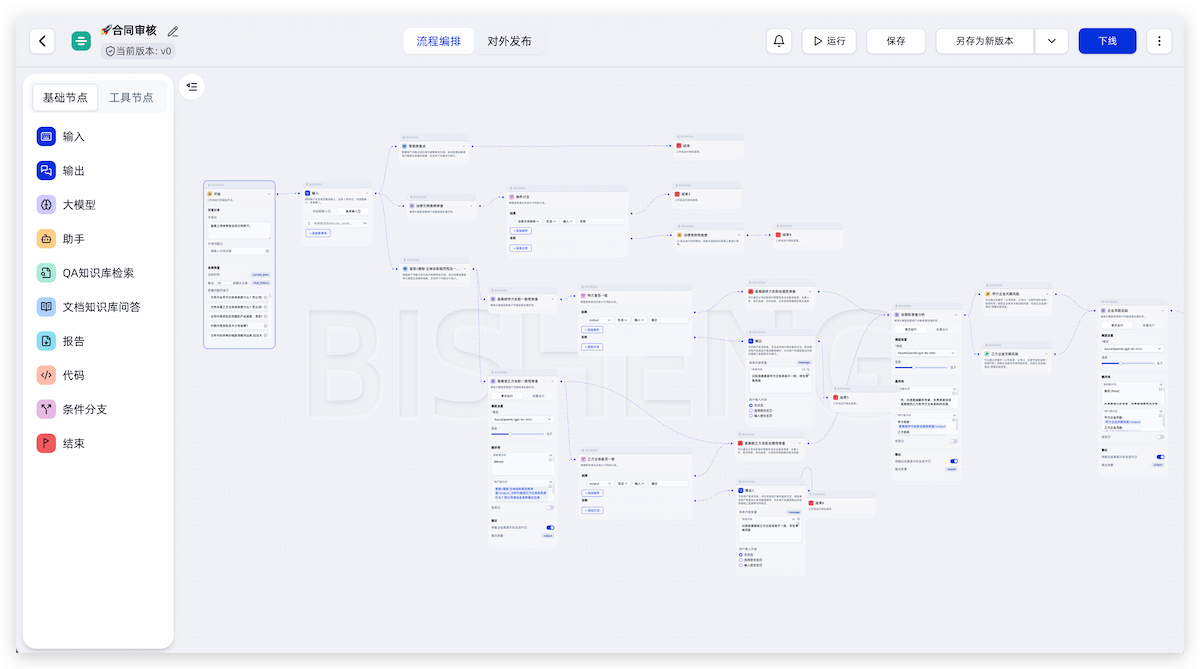Screen dimensions: 1200x669
Task: Switch to the 工具节点 tab
Action: [x=131, y=97]
